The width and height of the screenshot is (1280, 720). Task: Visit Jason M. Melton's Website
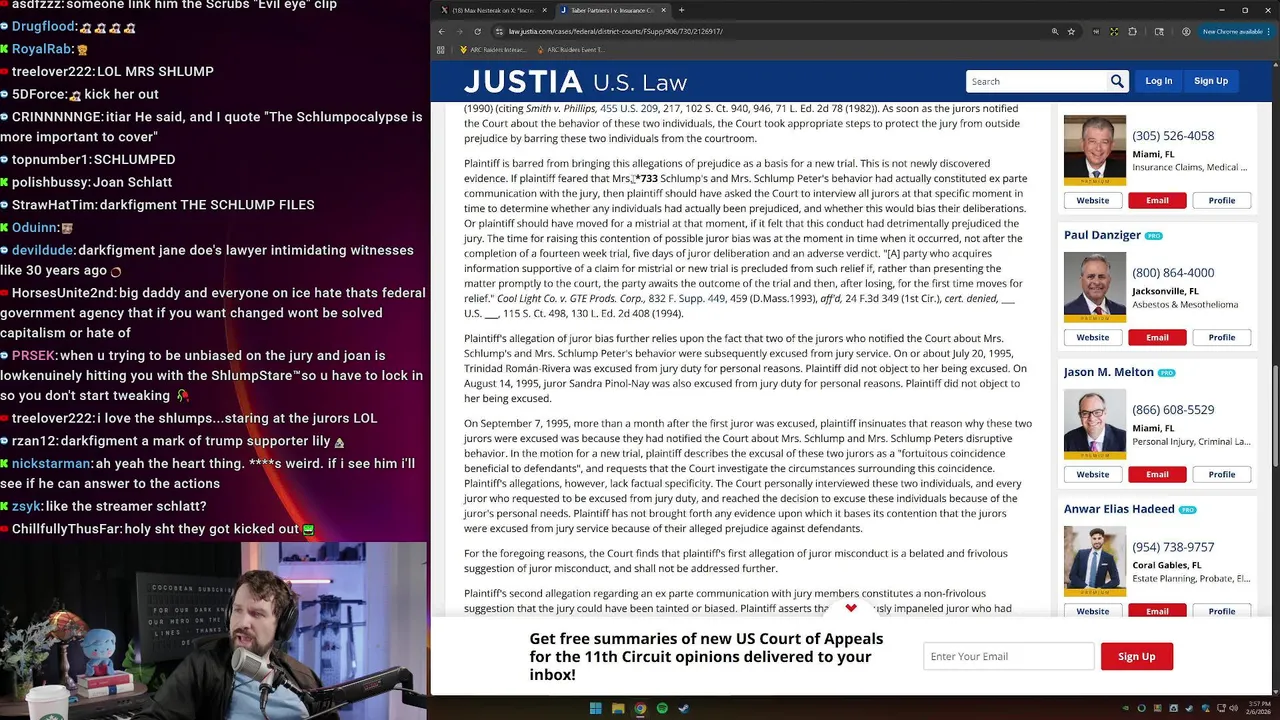[1092, 474]
